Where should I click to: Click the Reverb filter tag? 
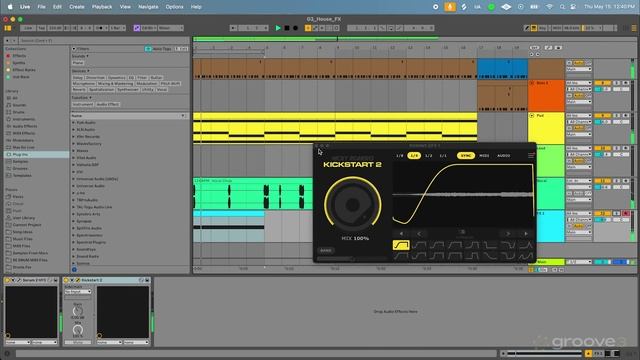click(x=79, y=89)
